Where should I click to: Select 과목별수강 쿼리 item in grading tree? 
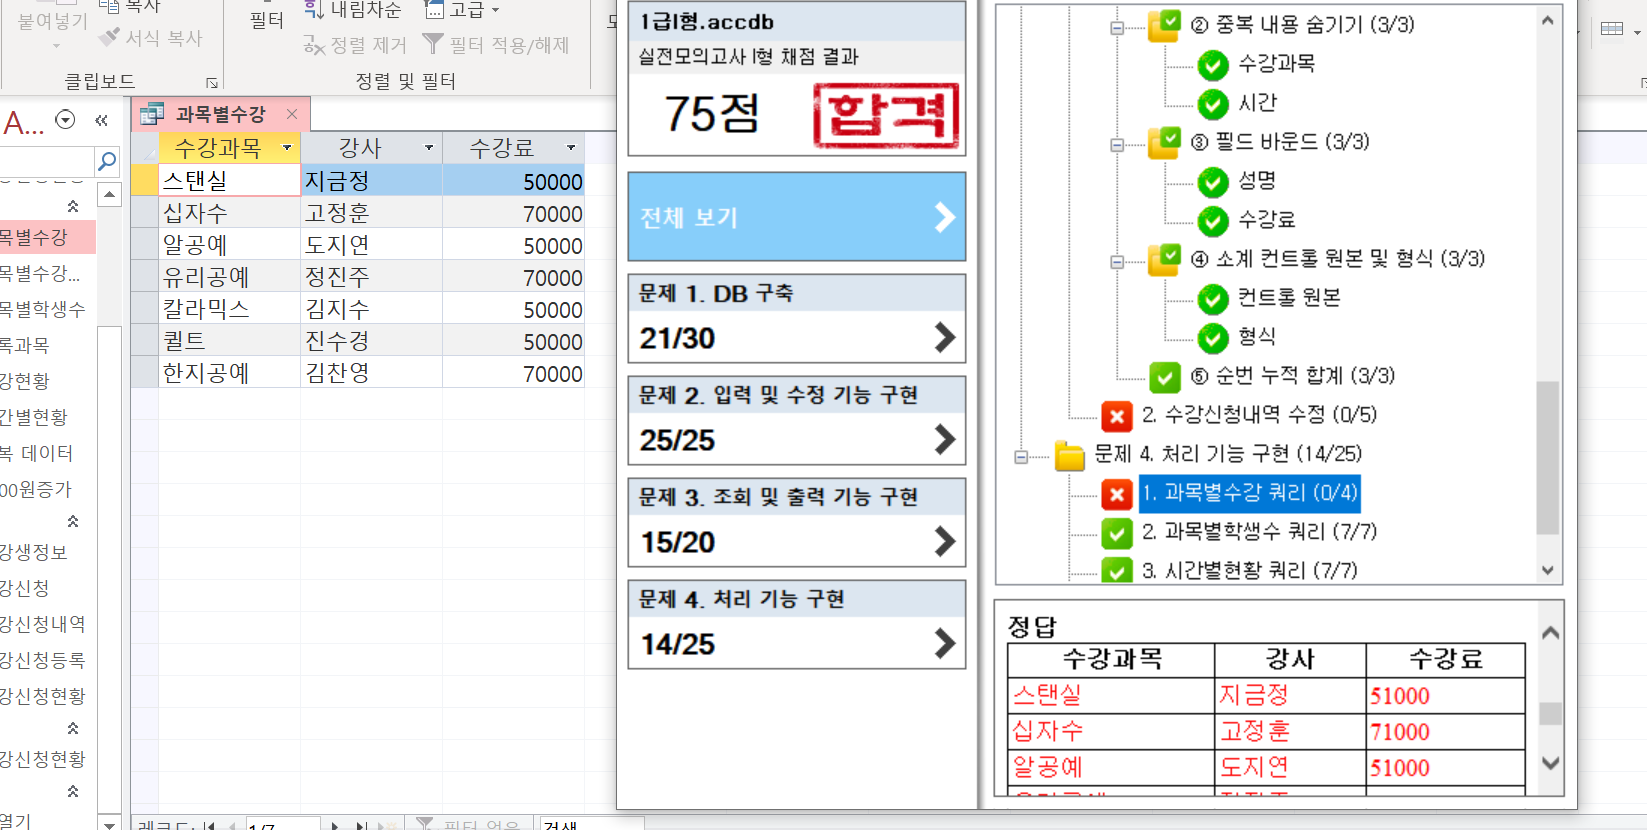point(1249,493)
